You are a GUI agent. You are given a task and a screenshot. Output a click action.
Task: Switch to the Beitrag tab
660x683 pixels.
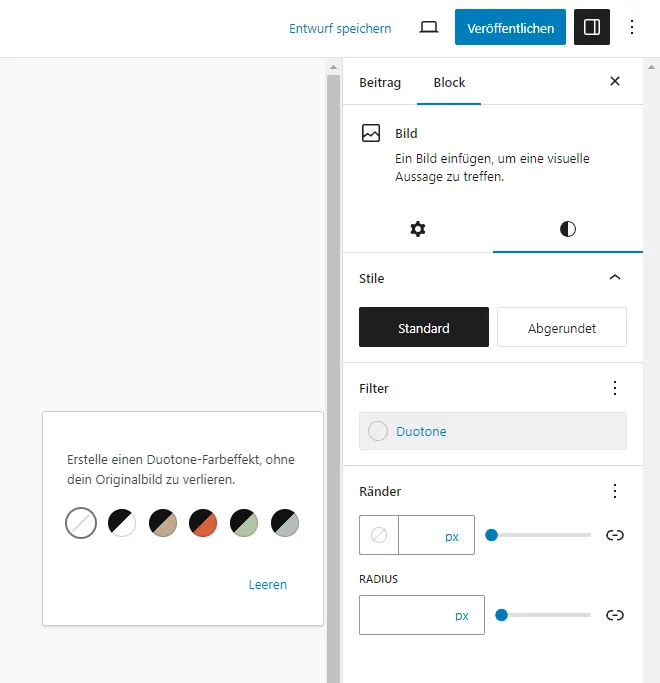tap(380, 82)
